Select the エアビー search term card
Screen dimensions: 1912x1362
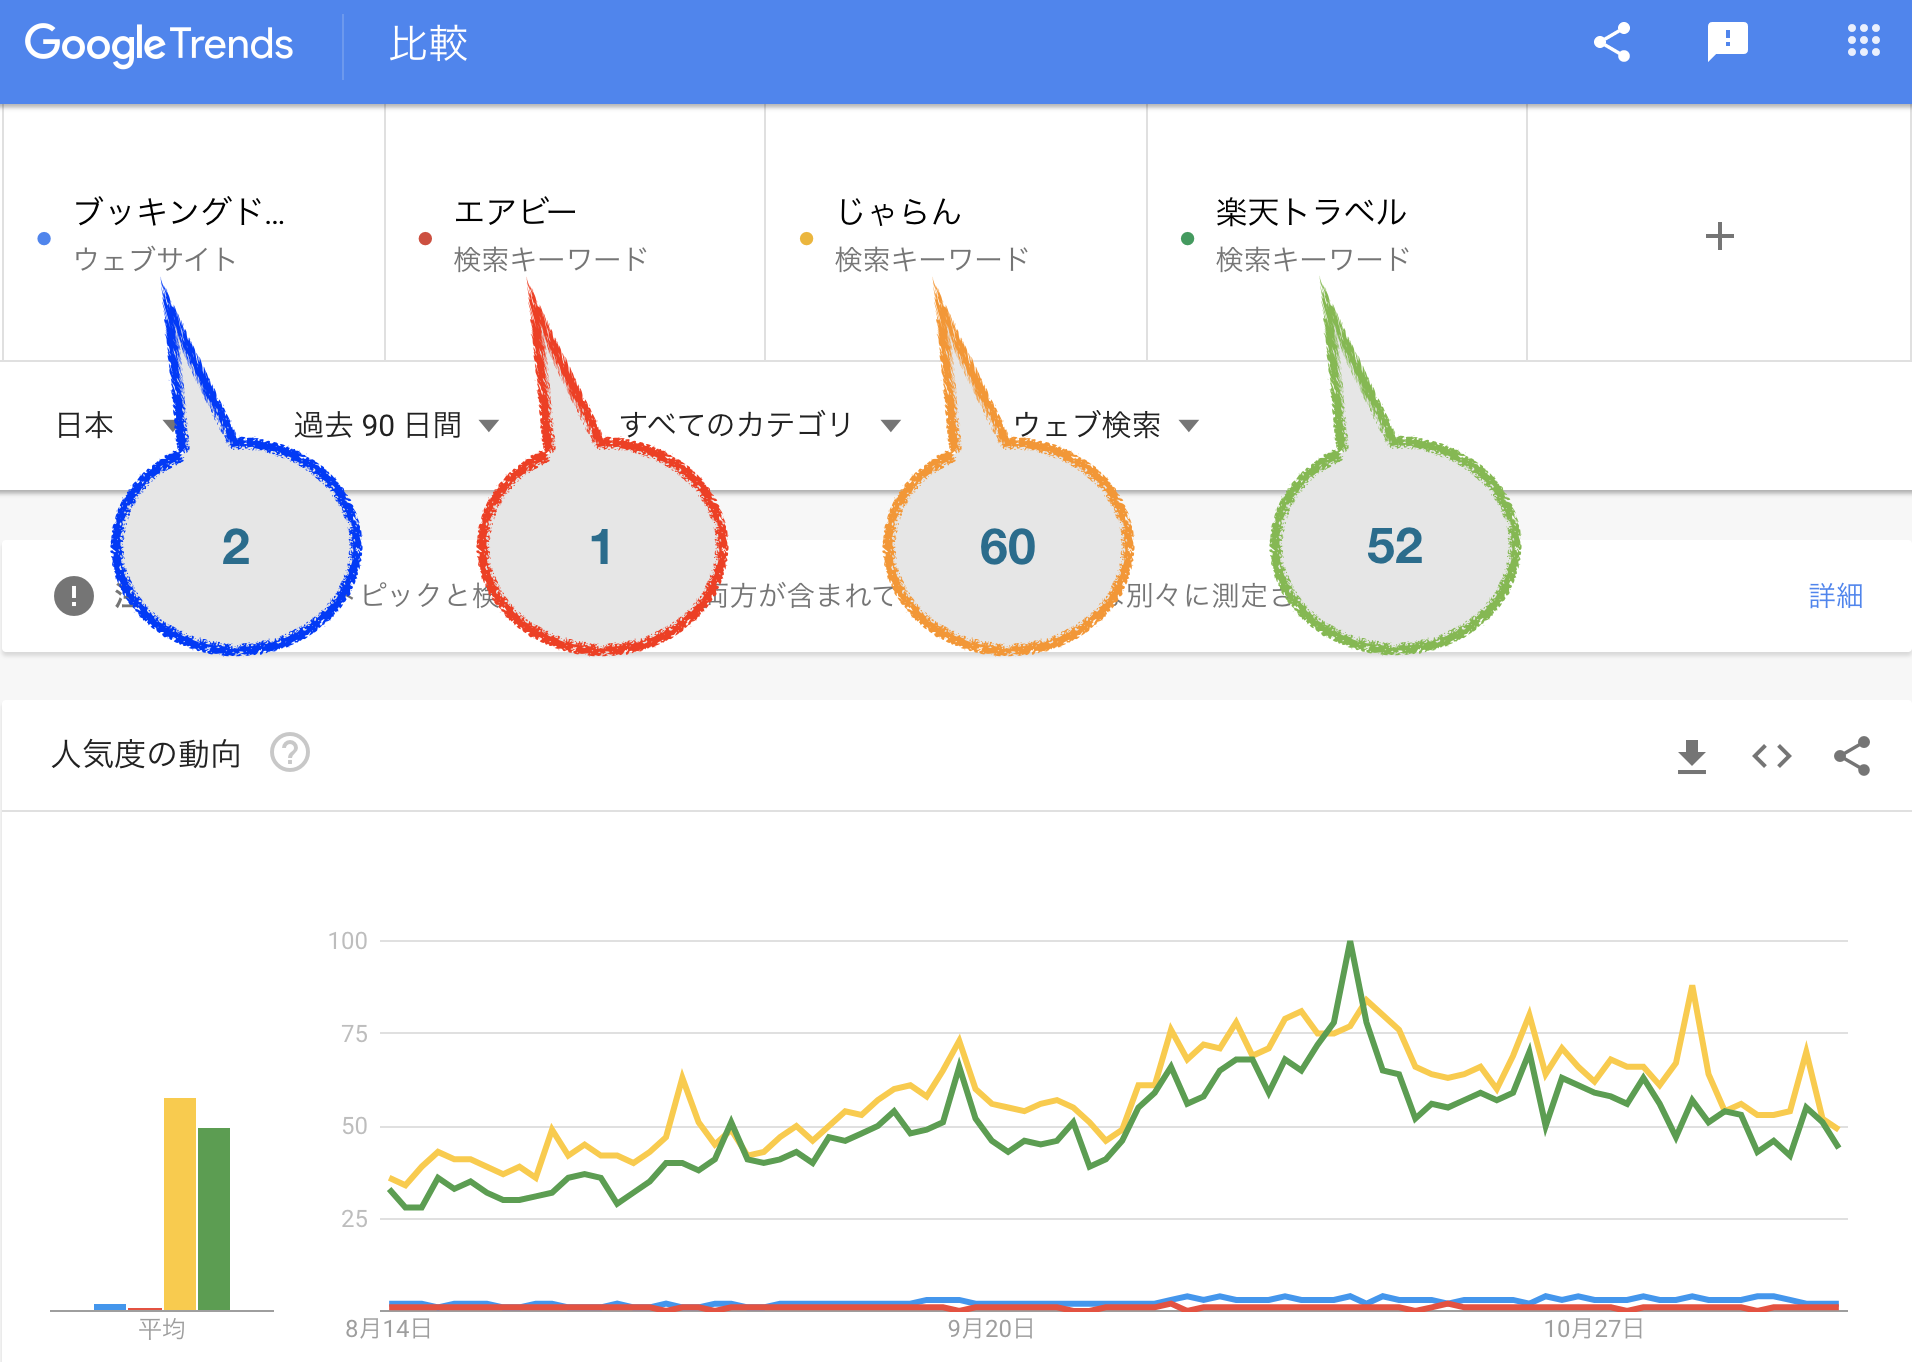516,212
